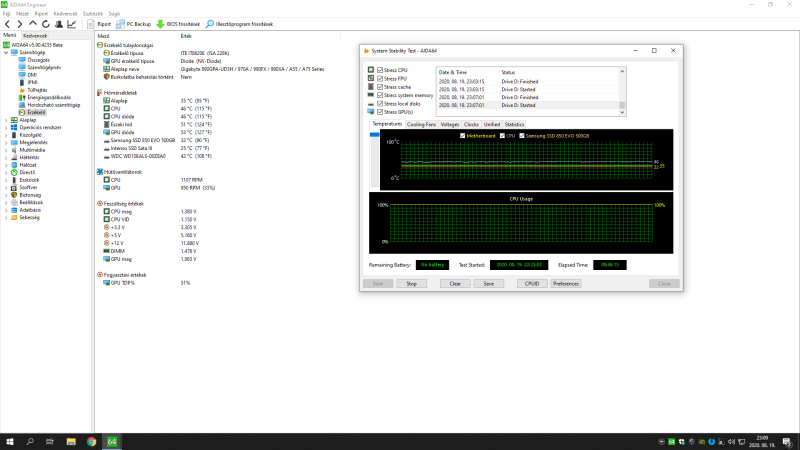The image size is (800, 450).
Task: Toggle Samsung SSD 850 EVO graph checkbox
Action: [522, 136]
